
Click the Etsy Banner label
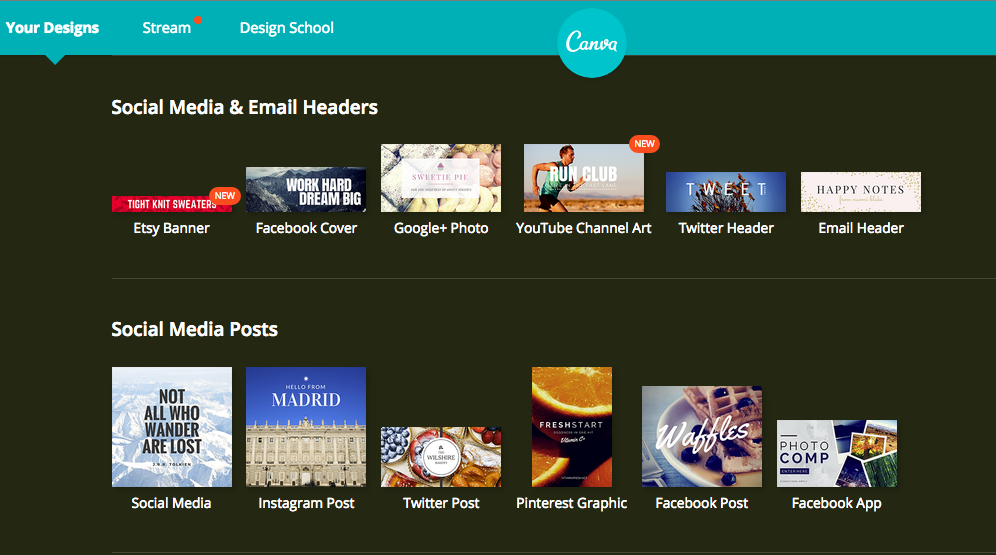(172, 228)
